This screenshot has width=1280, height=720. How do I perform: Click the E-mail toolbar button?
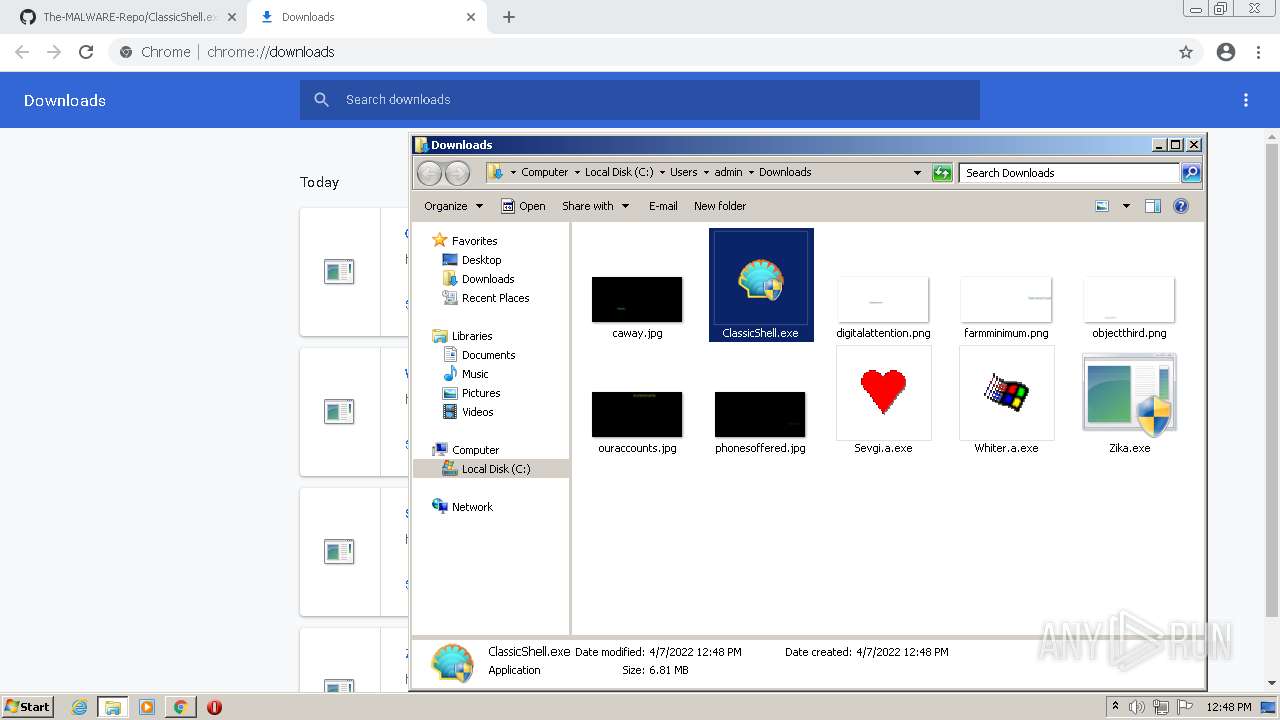(x=663, y=206)
